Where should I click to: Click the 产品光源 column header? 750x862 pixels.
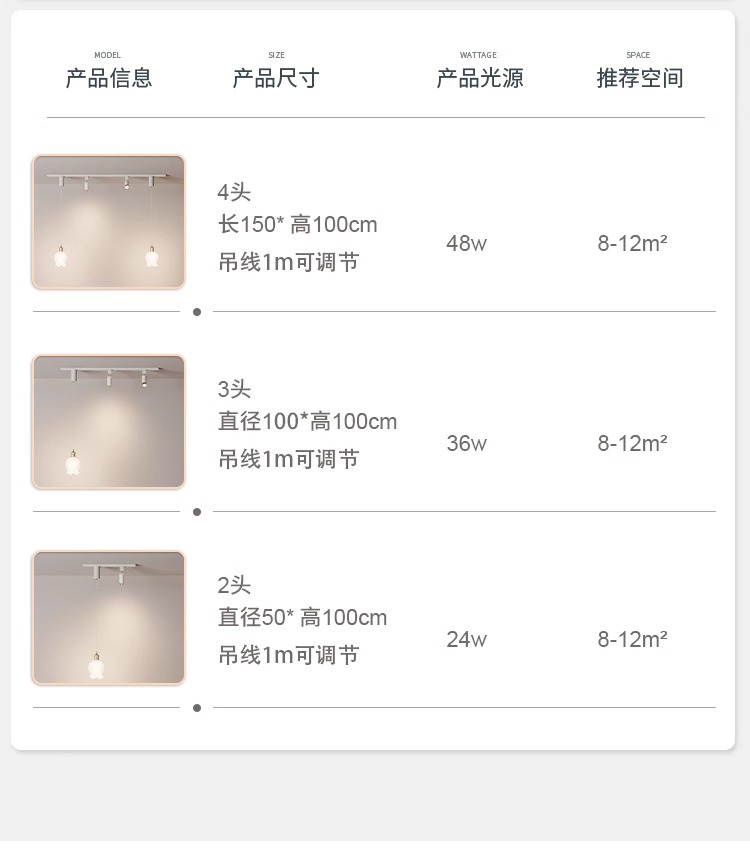[x=479, y=78]
